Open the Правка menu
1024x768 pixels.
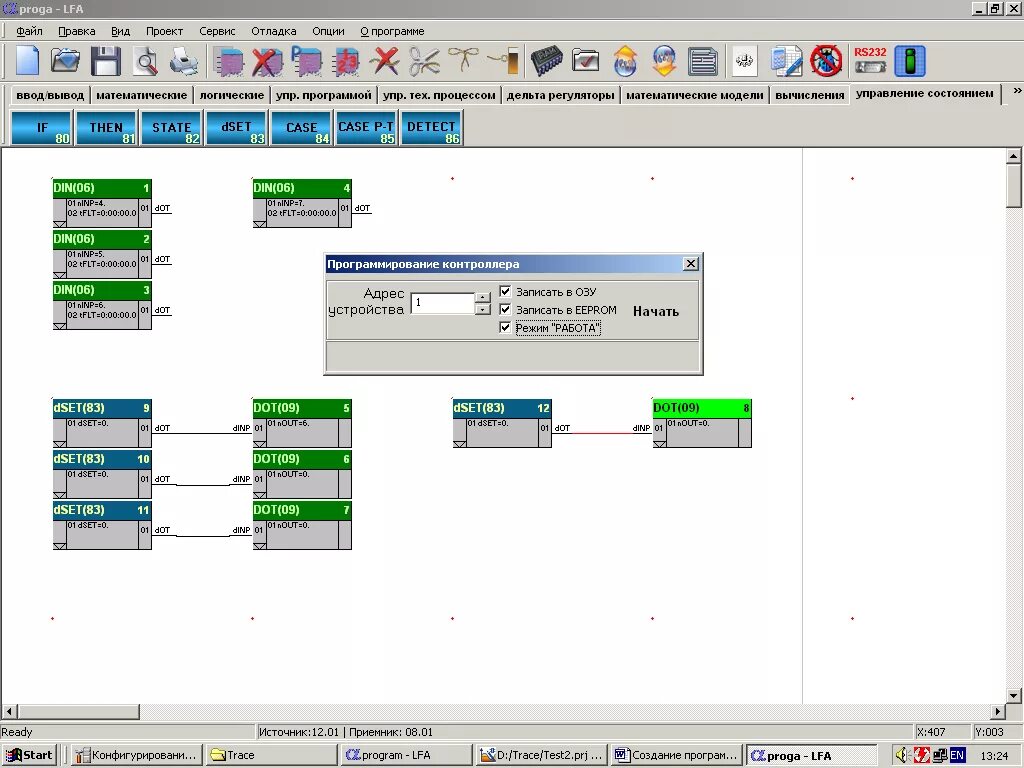[76, 31]
